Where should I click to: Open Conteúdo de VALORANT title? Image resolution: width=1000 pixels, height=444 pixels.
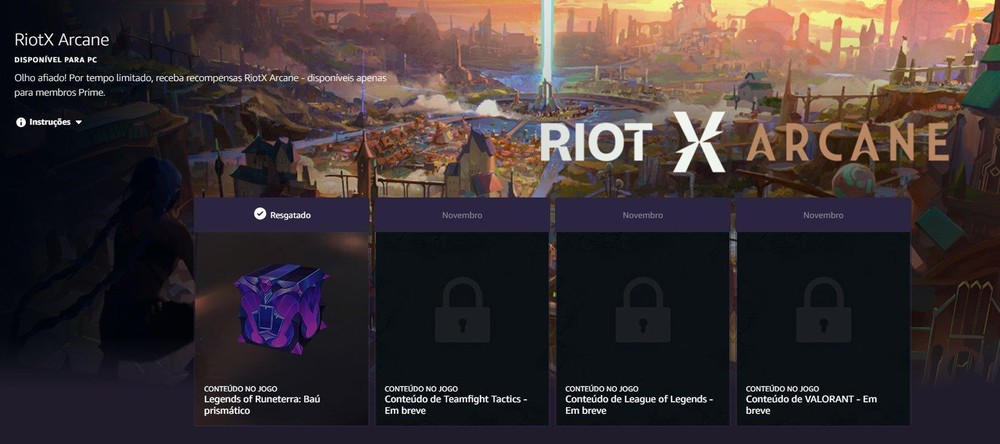point(812,405)
